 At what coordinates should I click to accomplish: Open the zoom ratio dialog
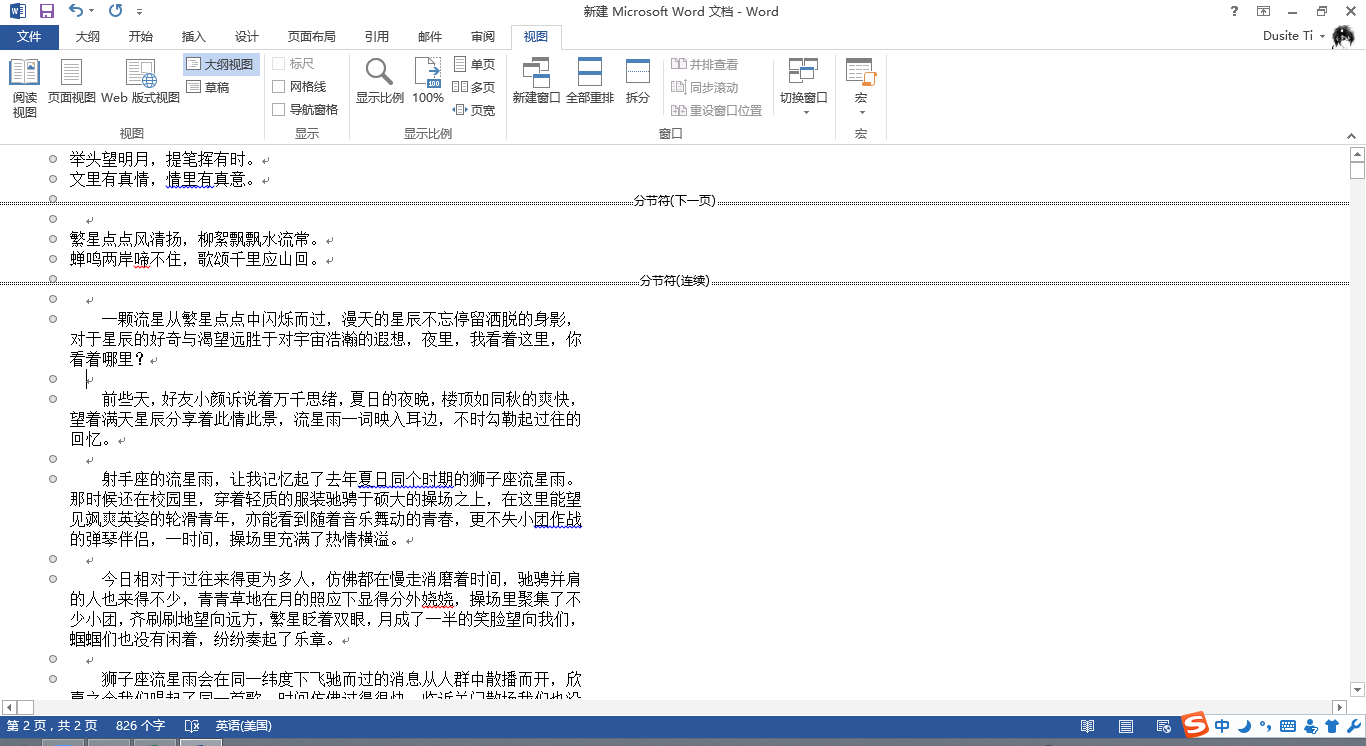(x=379, y=82)
